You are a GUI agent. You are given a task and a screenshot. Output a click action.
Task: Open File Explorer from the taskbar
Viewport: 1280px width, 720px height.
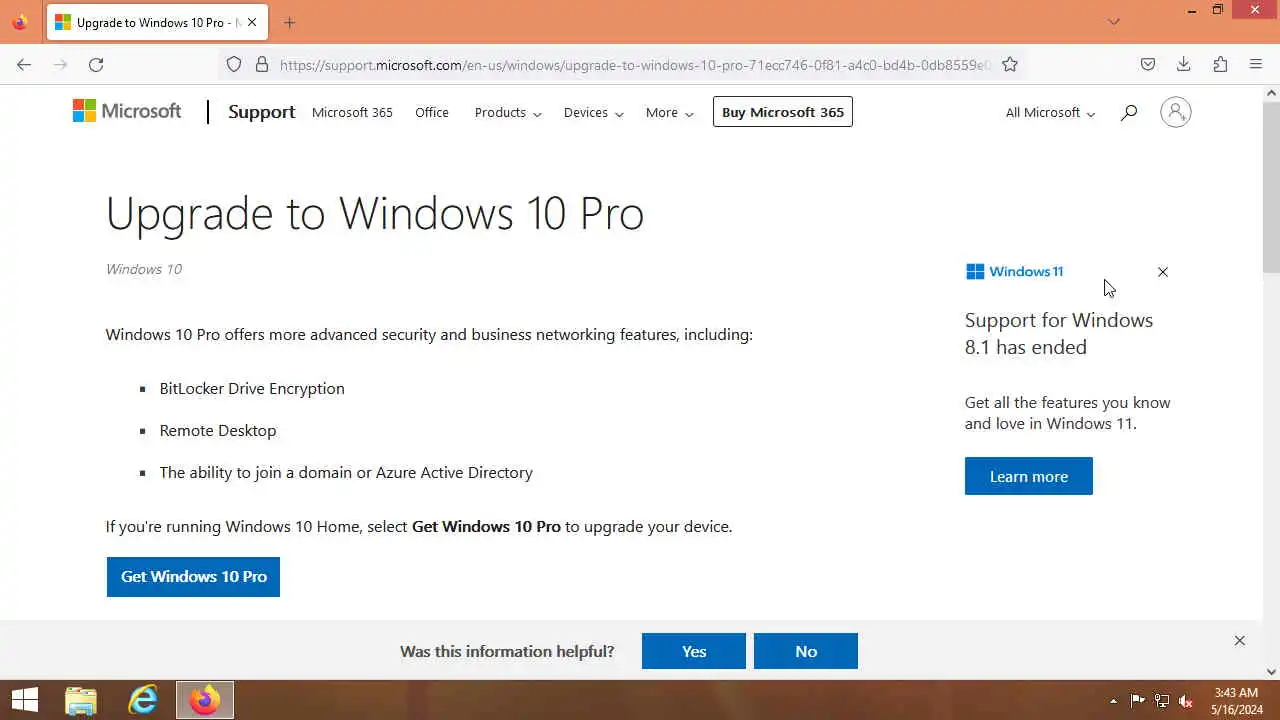click(x=81, y=700)
